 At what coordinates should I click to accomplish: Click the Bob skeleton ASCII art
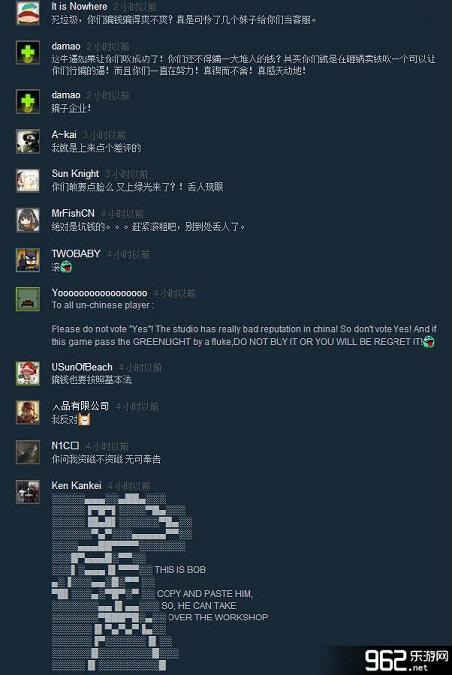[122, 582]
